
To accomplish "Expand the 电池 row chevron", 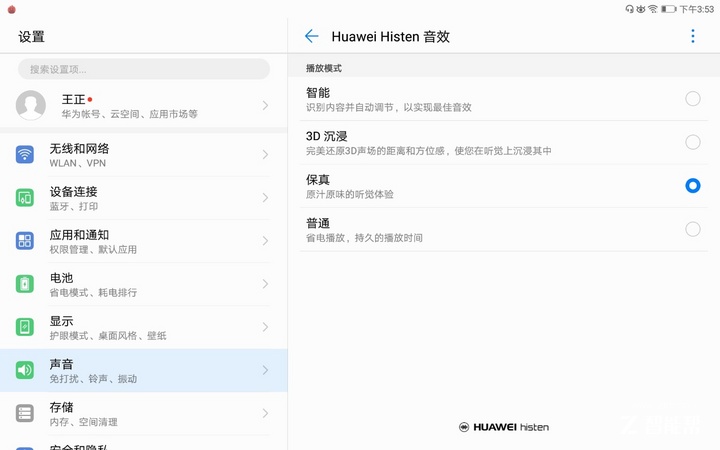I will [265, 284].
